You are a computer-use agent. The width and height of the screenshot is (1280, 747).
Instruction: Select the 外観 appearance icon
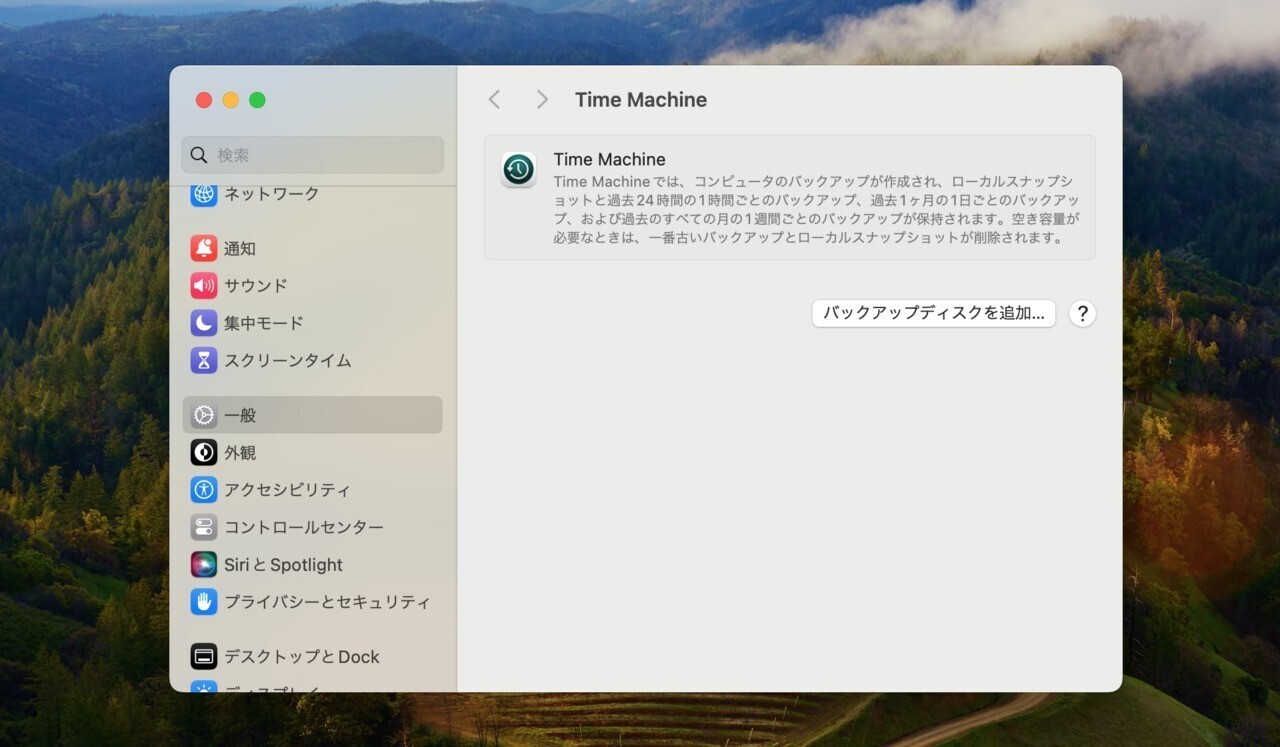[x=204, y=453]
